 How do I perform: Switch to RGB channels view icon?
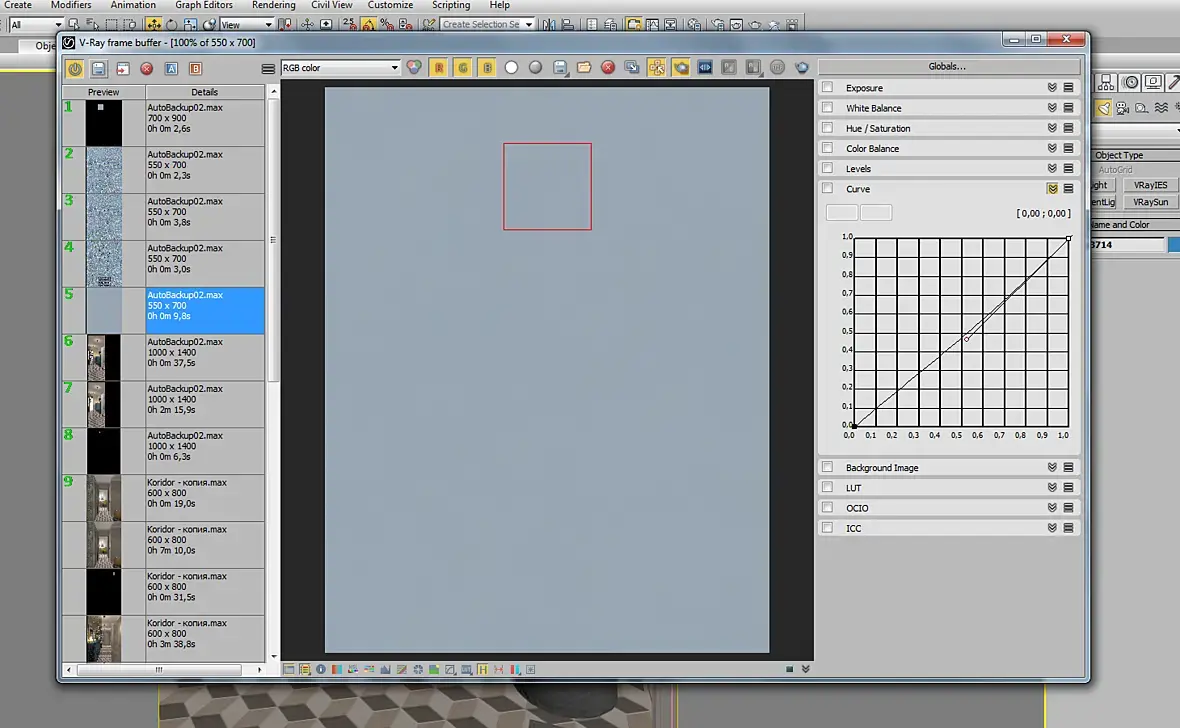(x=414, y=68)
